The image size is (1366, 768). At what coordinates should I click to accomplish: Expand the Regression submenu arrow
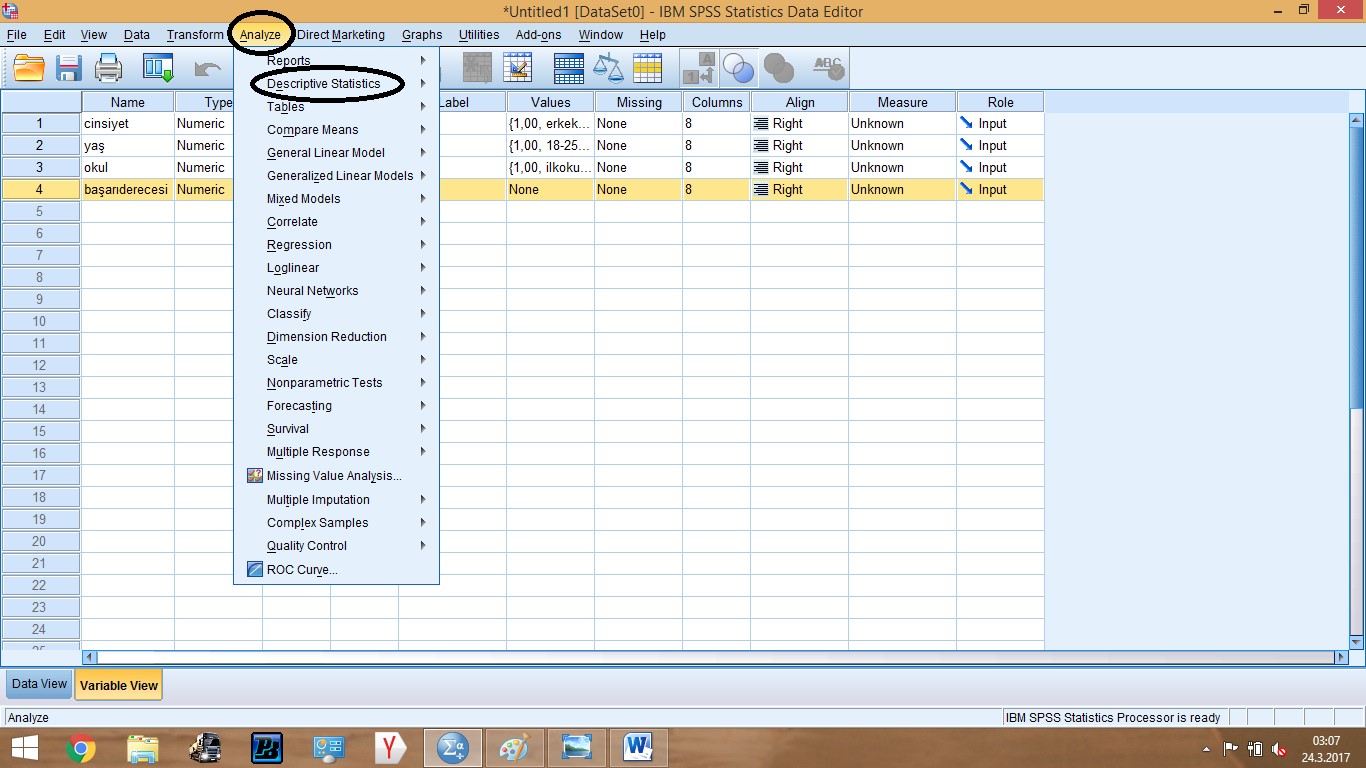point(423,245)
